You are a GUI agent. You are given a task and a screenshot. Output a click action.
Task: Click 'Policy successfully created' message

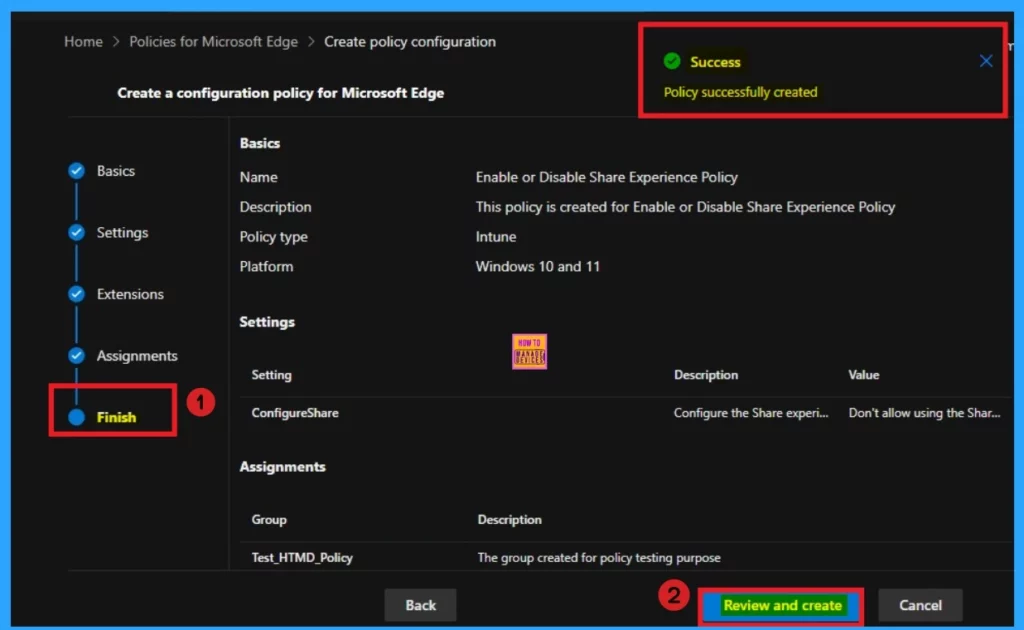coord(740,92)
